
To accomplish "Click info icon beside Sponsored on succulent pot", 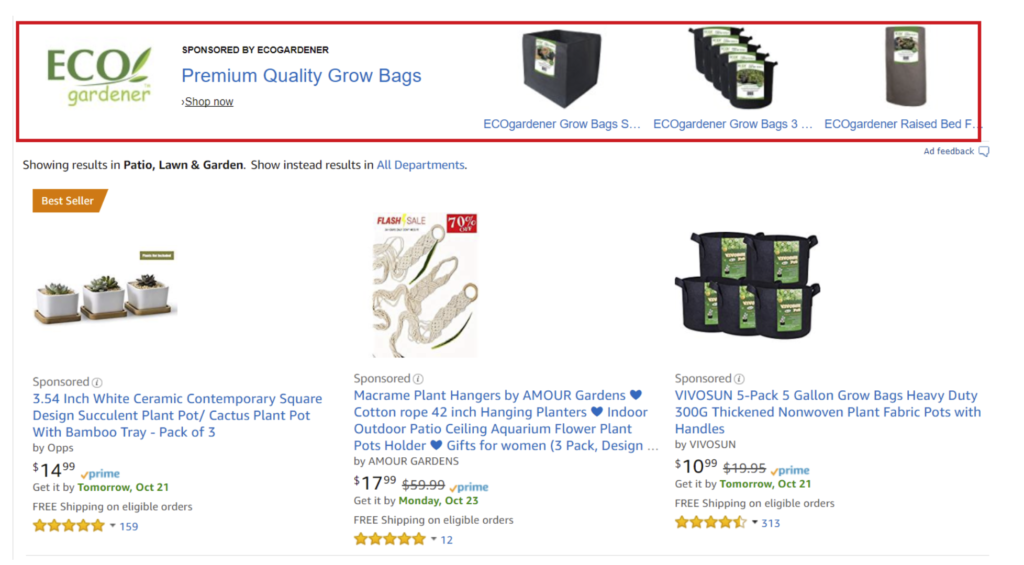I will click(x=97, y=382).
